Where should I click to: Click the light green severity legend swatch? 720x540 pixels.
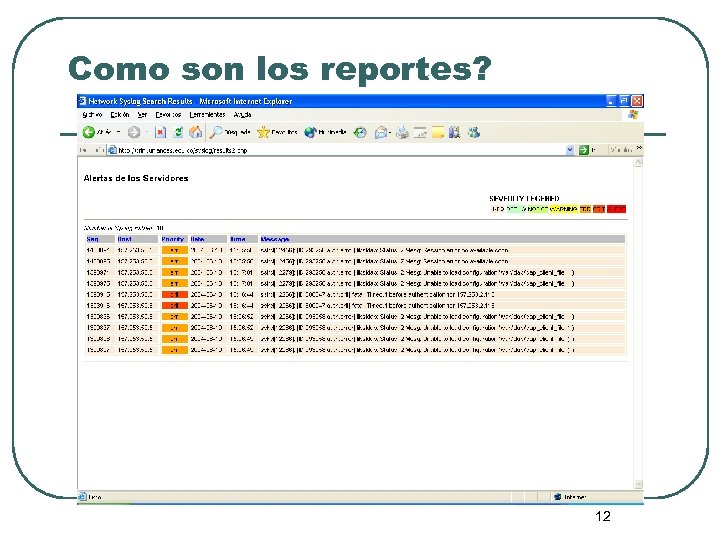pos(515,209)
